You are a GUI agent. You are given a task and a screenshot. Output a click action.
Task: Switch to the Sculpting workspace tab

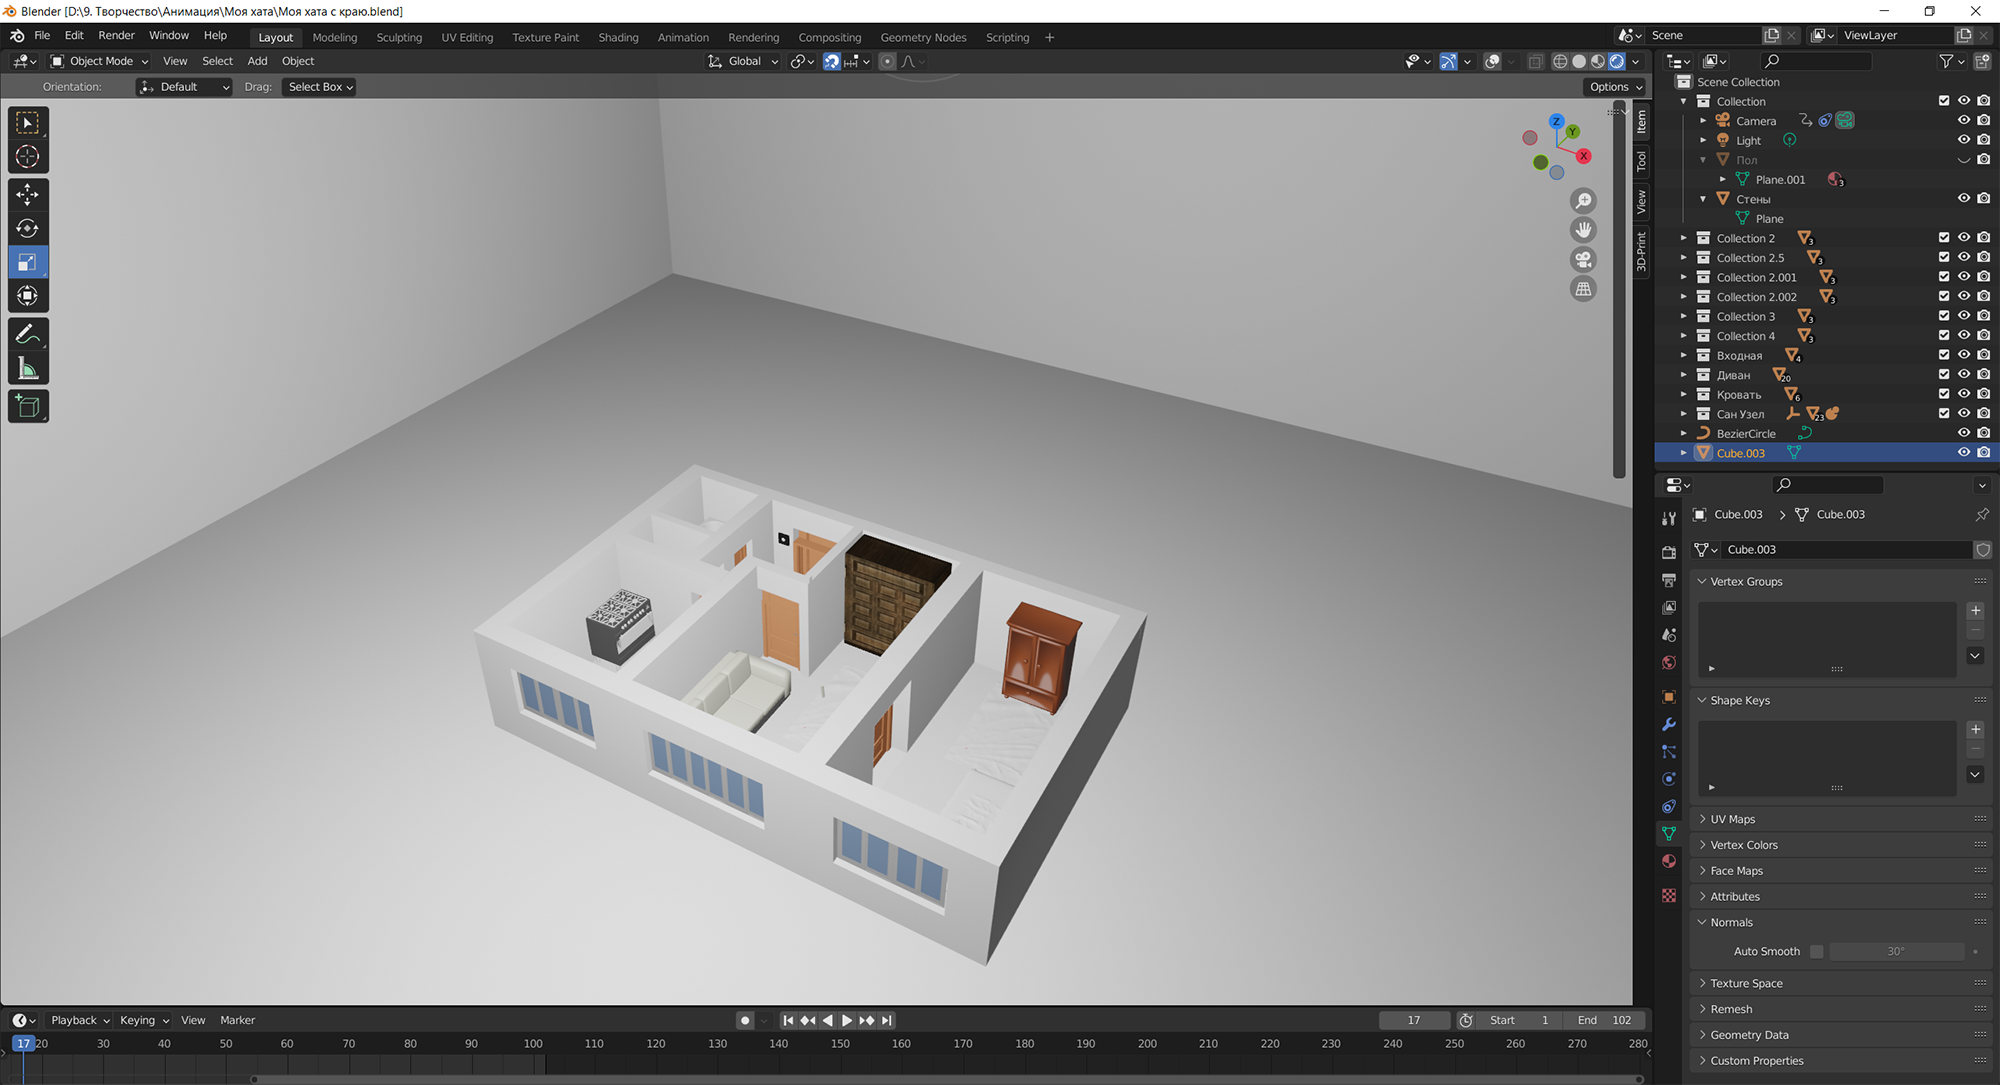pos(399,37)
